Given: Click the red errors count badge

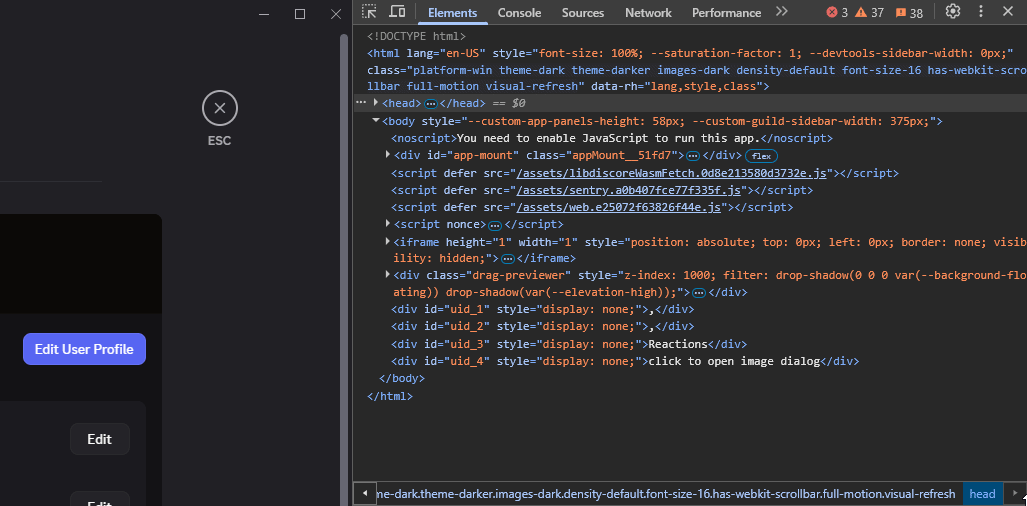Looking at the screenshot, I should click(836, 12).
